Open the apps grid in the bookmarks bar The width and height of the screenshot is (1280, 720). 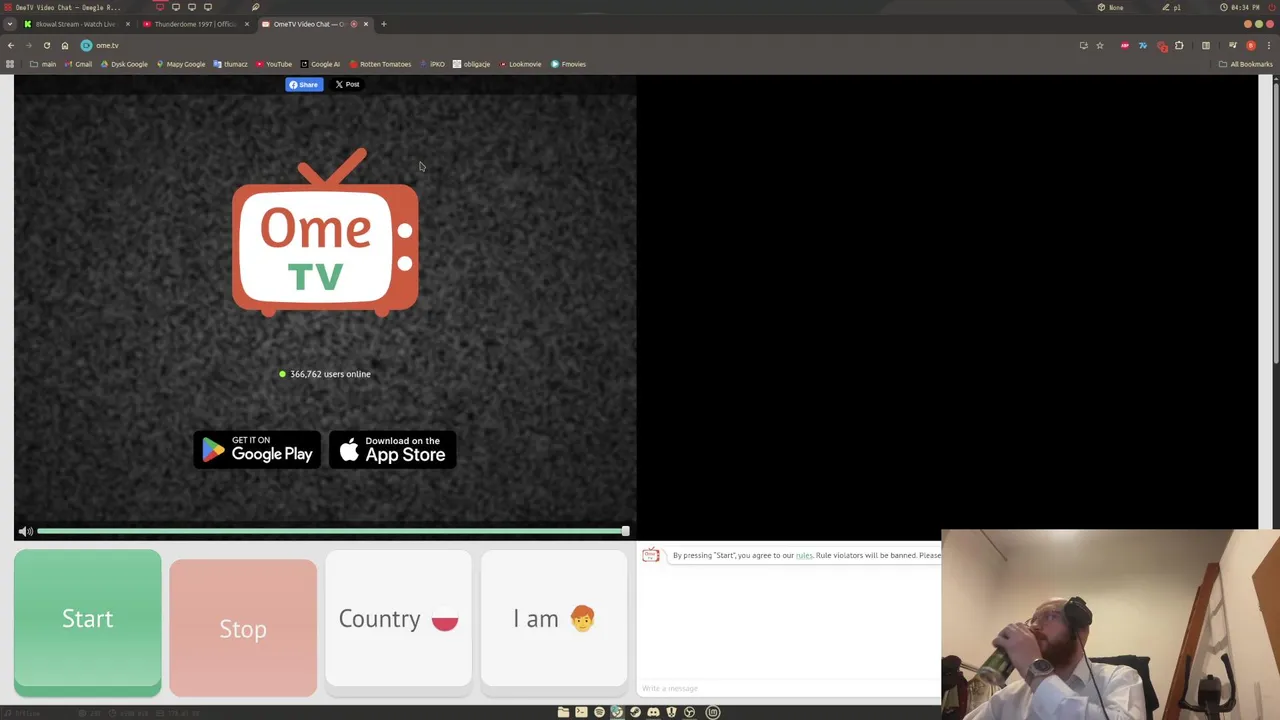(x=10, y=64)
